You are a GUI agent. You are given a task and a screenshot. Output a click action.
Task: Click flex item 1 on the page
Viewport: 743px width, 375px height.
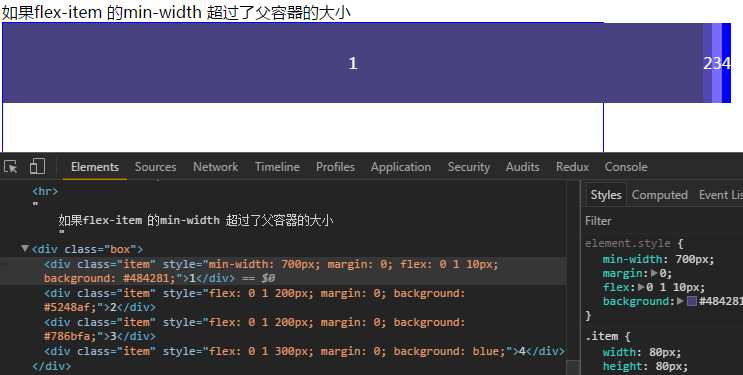tap(353, 63)
